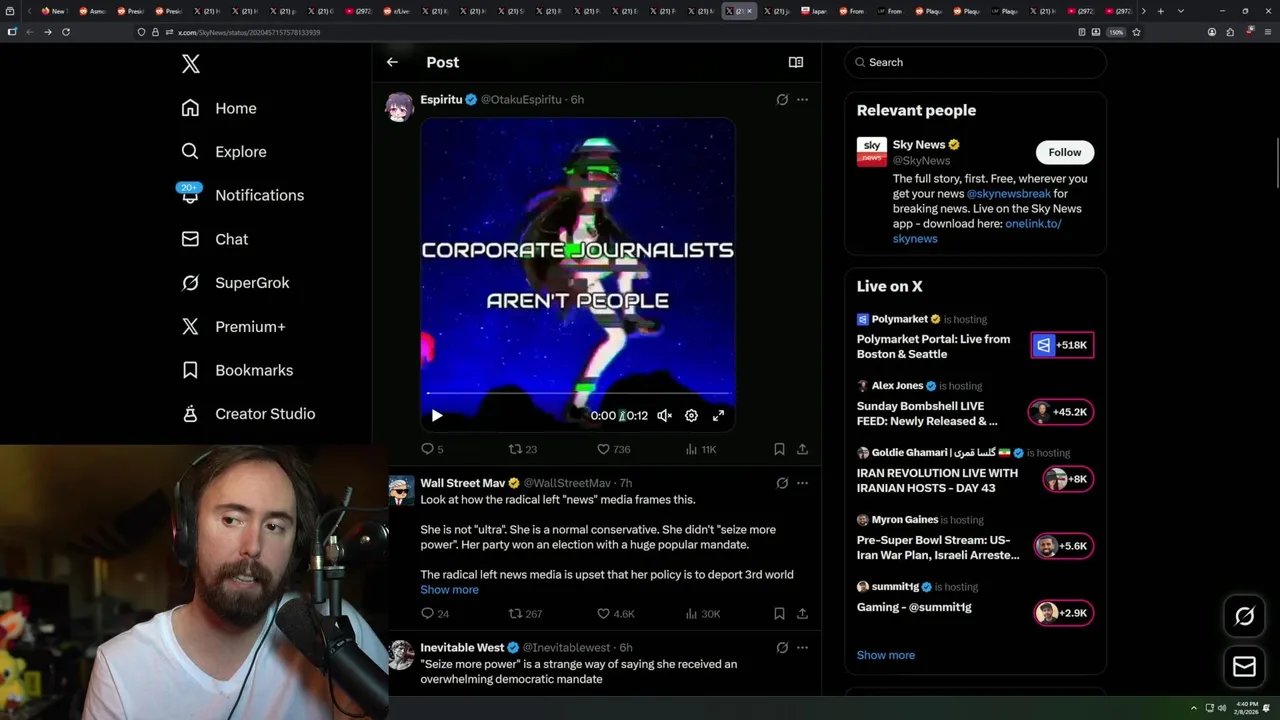Open @skynewsbreak link
Viewport: 1280px width, 720px height.
(1008, 193)
